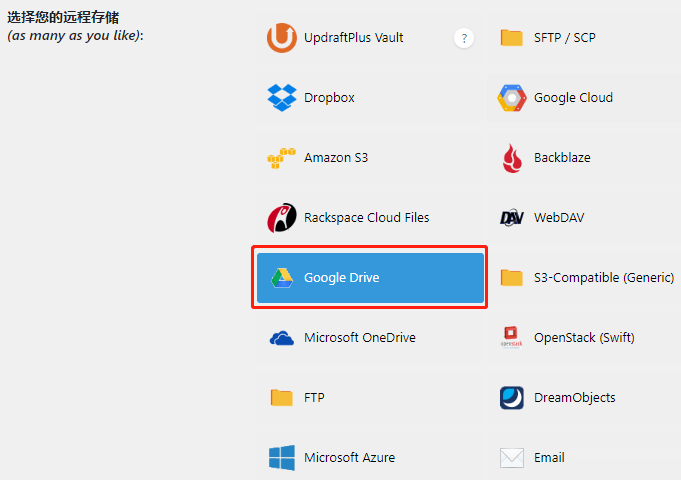The height and width of the screenshot is (480, 681).
Task: Open the UpdraftPlus Vault help question mark
Action: [x=463, y=39]
